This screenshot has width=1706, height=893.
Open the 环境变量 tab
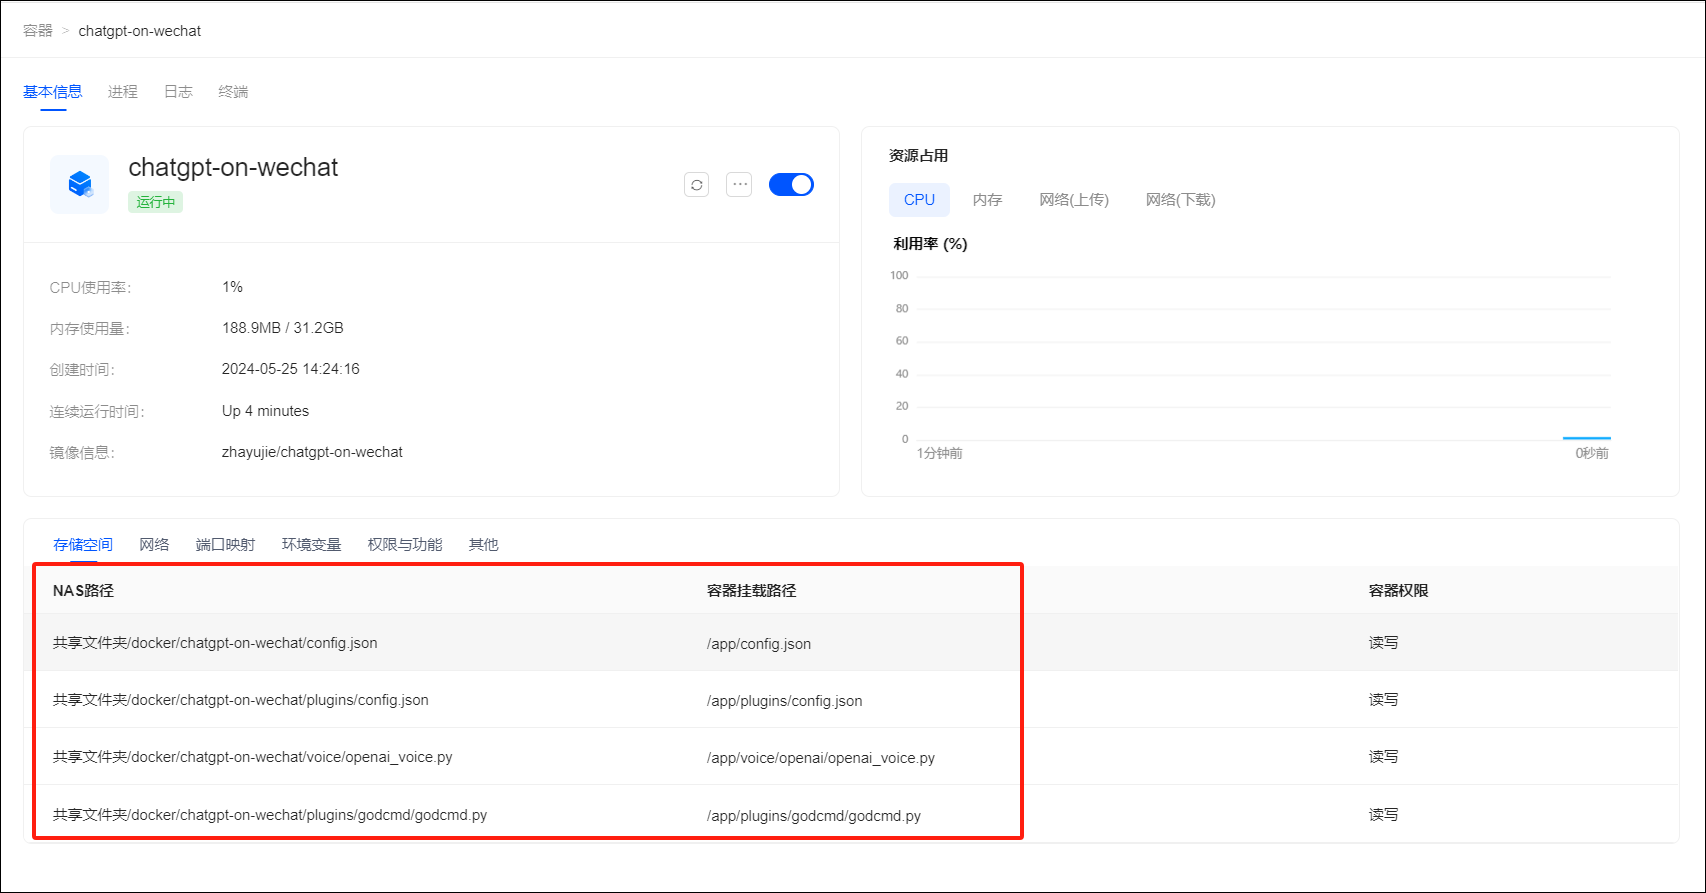coord(311,545)
